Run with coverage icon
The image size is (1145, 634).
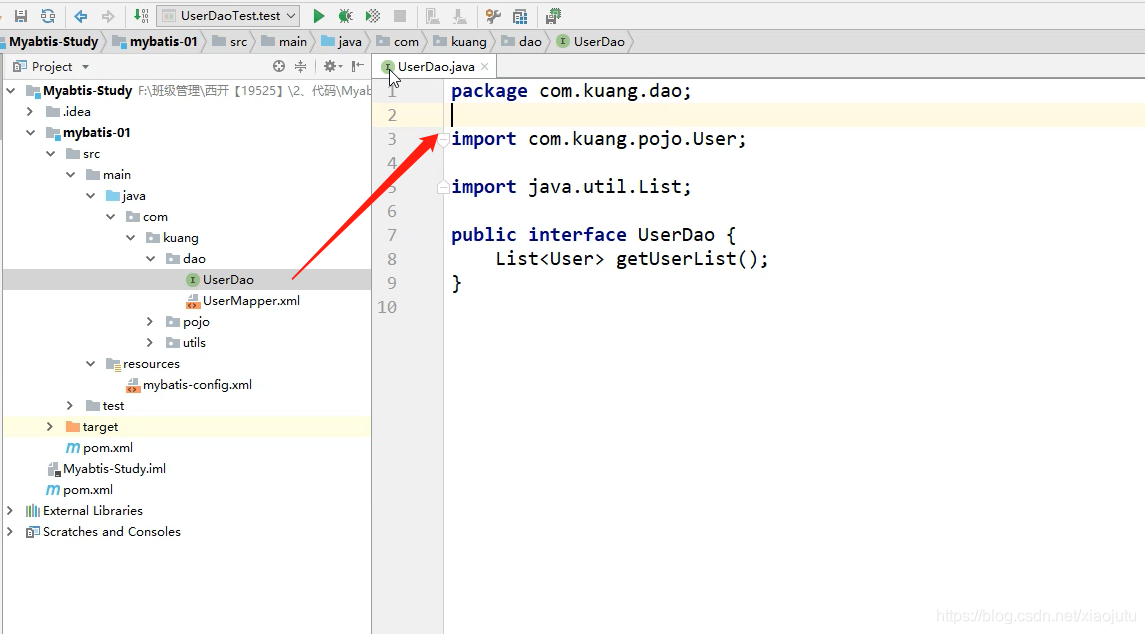[372, 15]
